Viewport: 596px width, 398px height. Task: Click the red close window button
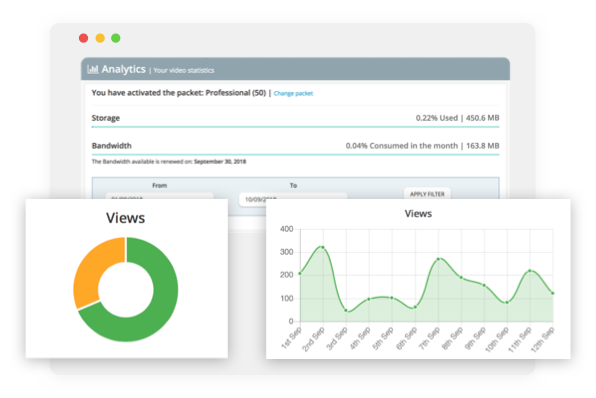84,38
